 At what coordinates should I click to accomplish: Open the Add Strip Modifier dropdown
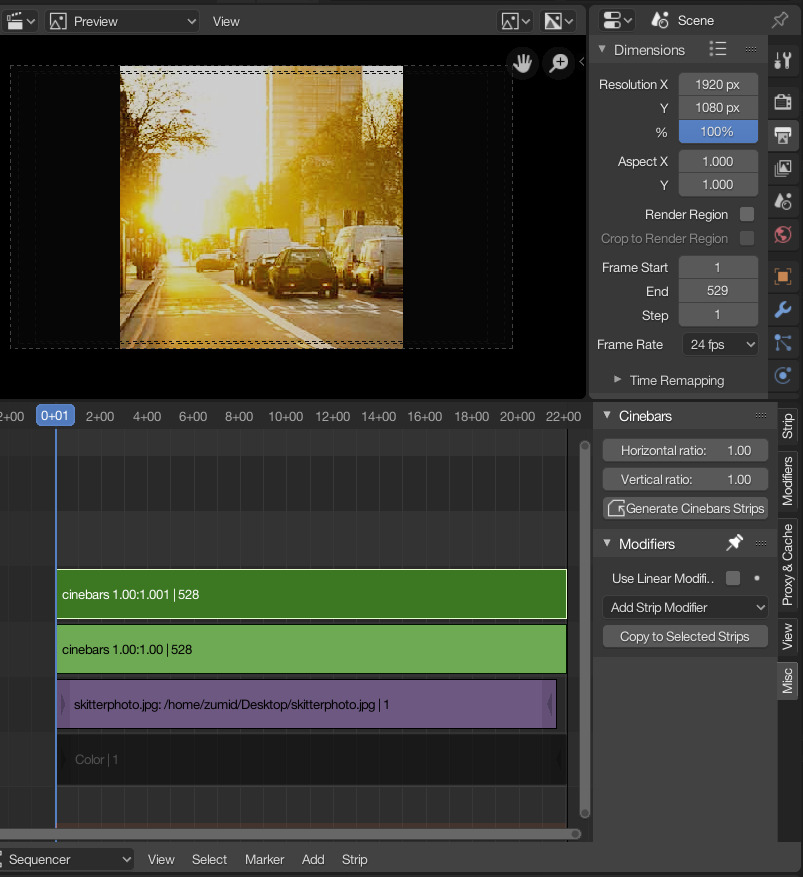(685, 607)
